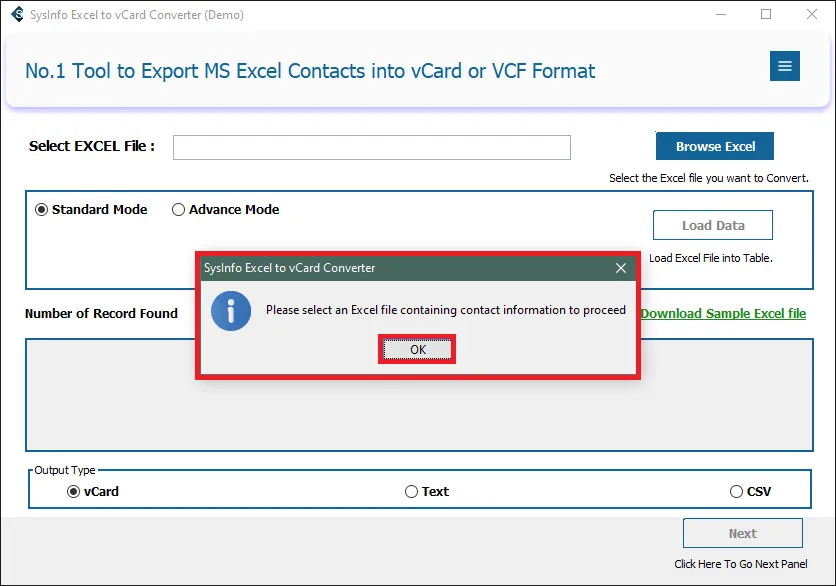This screenshot has height=586, width=836.
Task: Click the Browse Excel button
Action: pos(715,146)
